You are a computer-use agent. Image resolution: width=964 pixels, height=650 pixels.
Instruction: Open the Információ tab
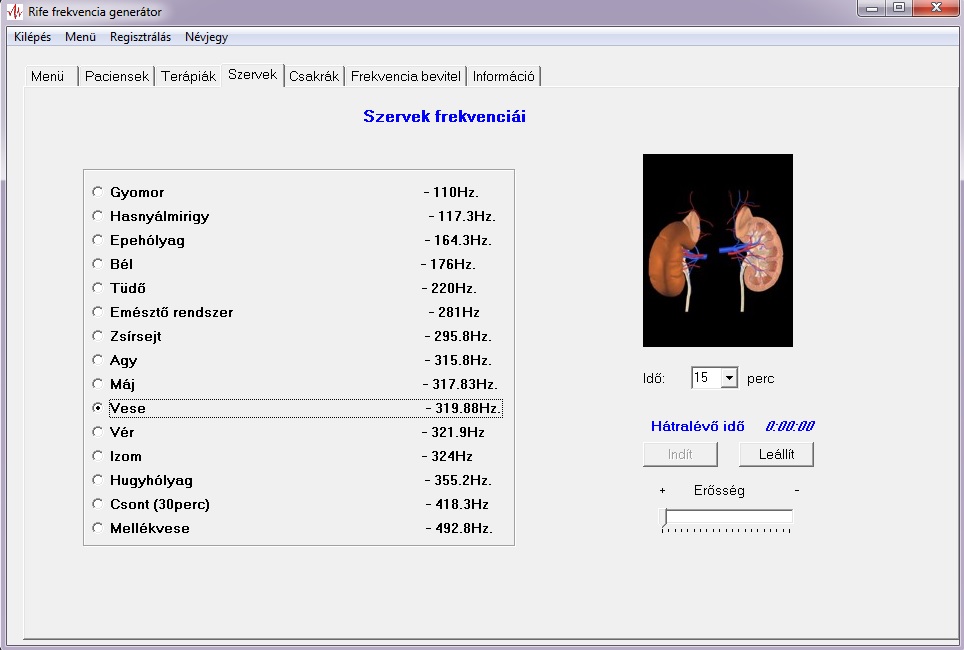[x=504, y=76]
